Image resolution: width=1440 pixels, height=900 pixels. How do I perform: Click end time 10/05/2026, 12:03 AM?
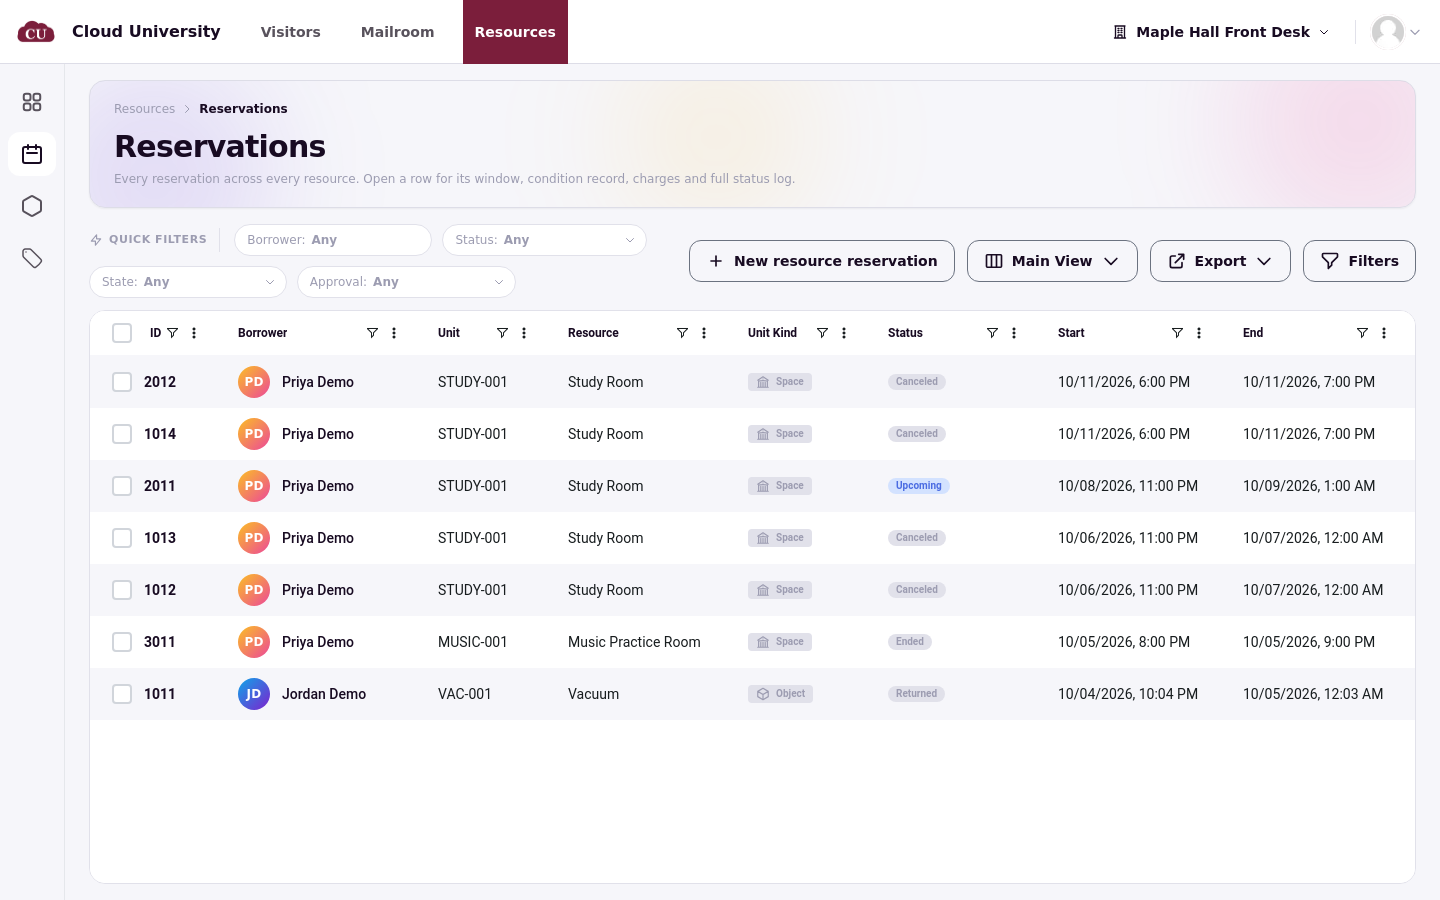click(x=1313, y=694)
